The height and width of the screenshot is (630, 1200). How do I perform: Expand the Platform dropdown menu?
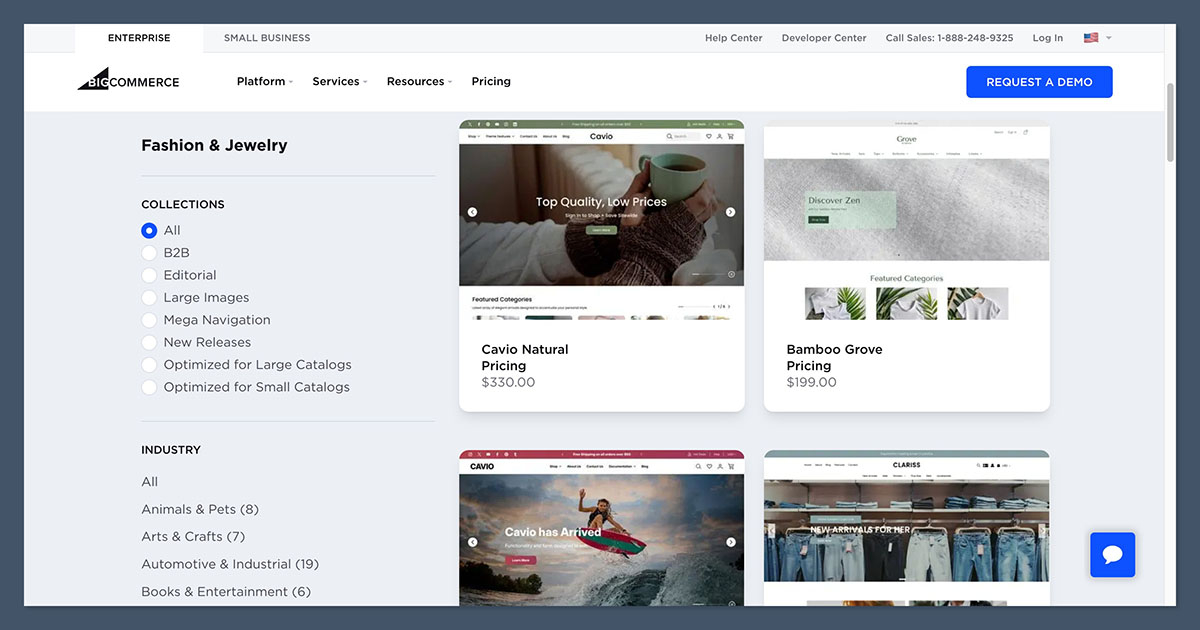pyautogui.click(x=264, y=82)
